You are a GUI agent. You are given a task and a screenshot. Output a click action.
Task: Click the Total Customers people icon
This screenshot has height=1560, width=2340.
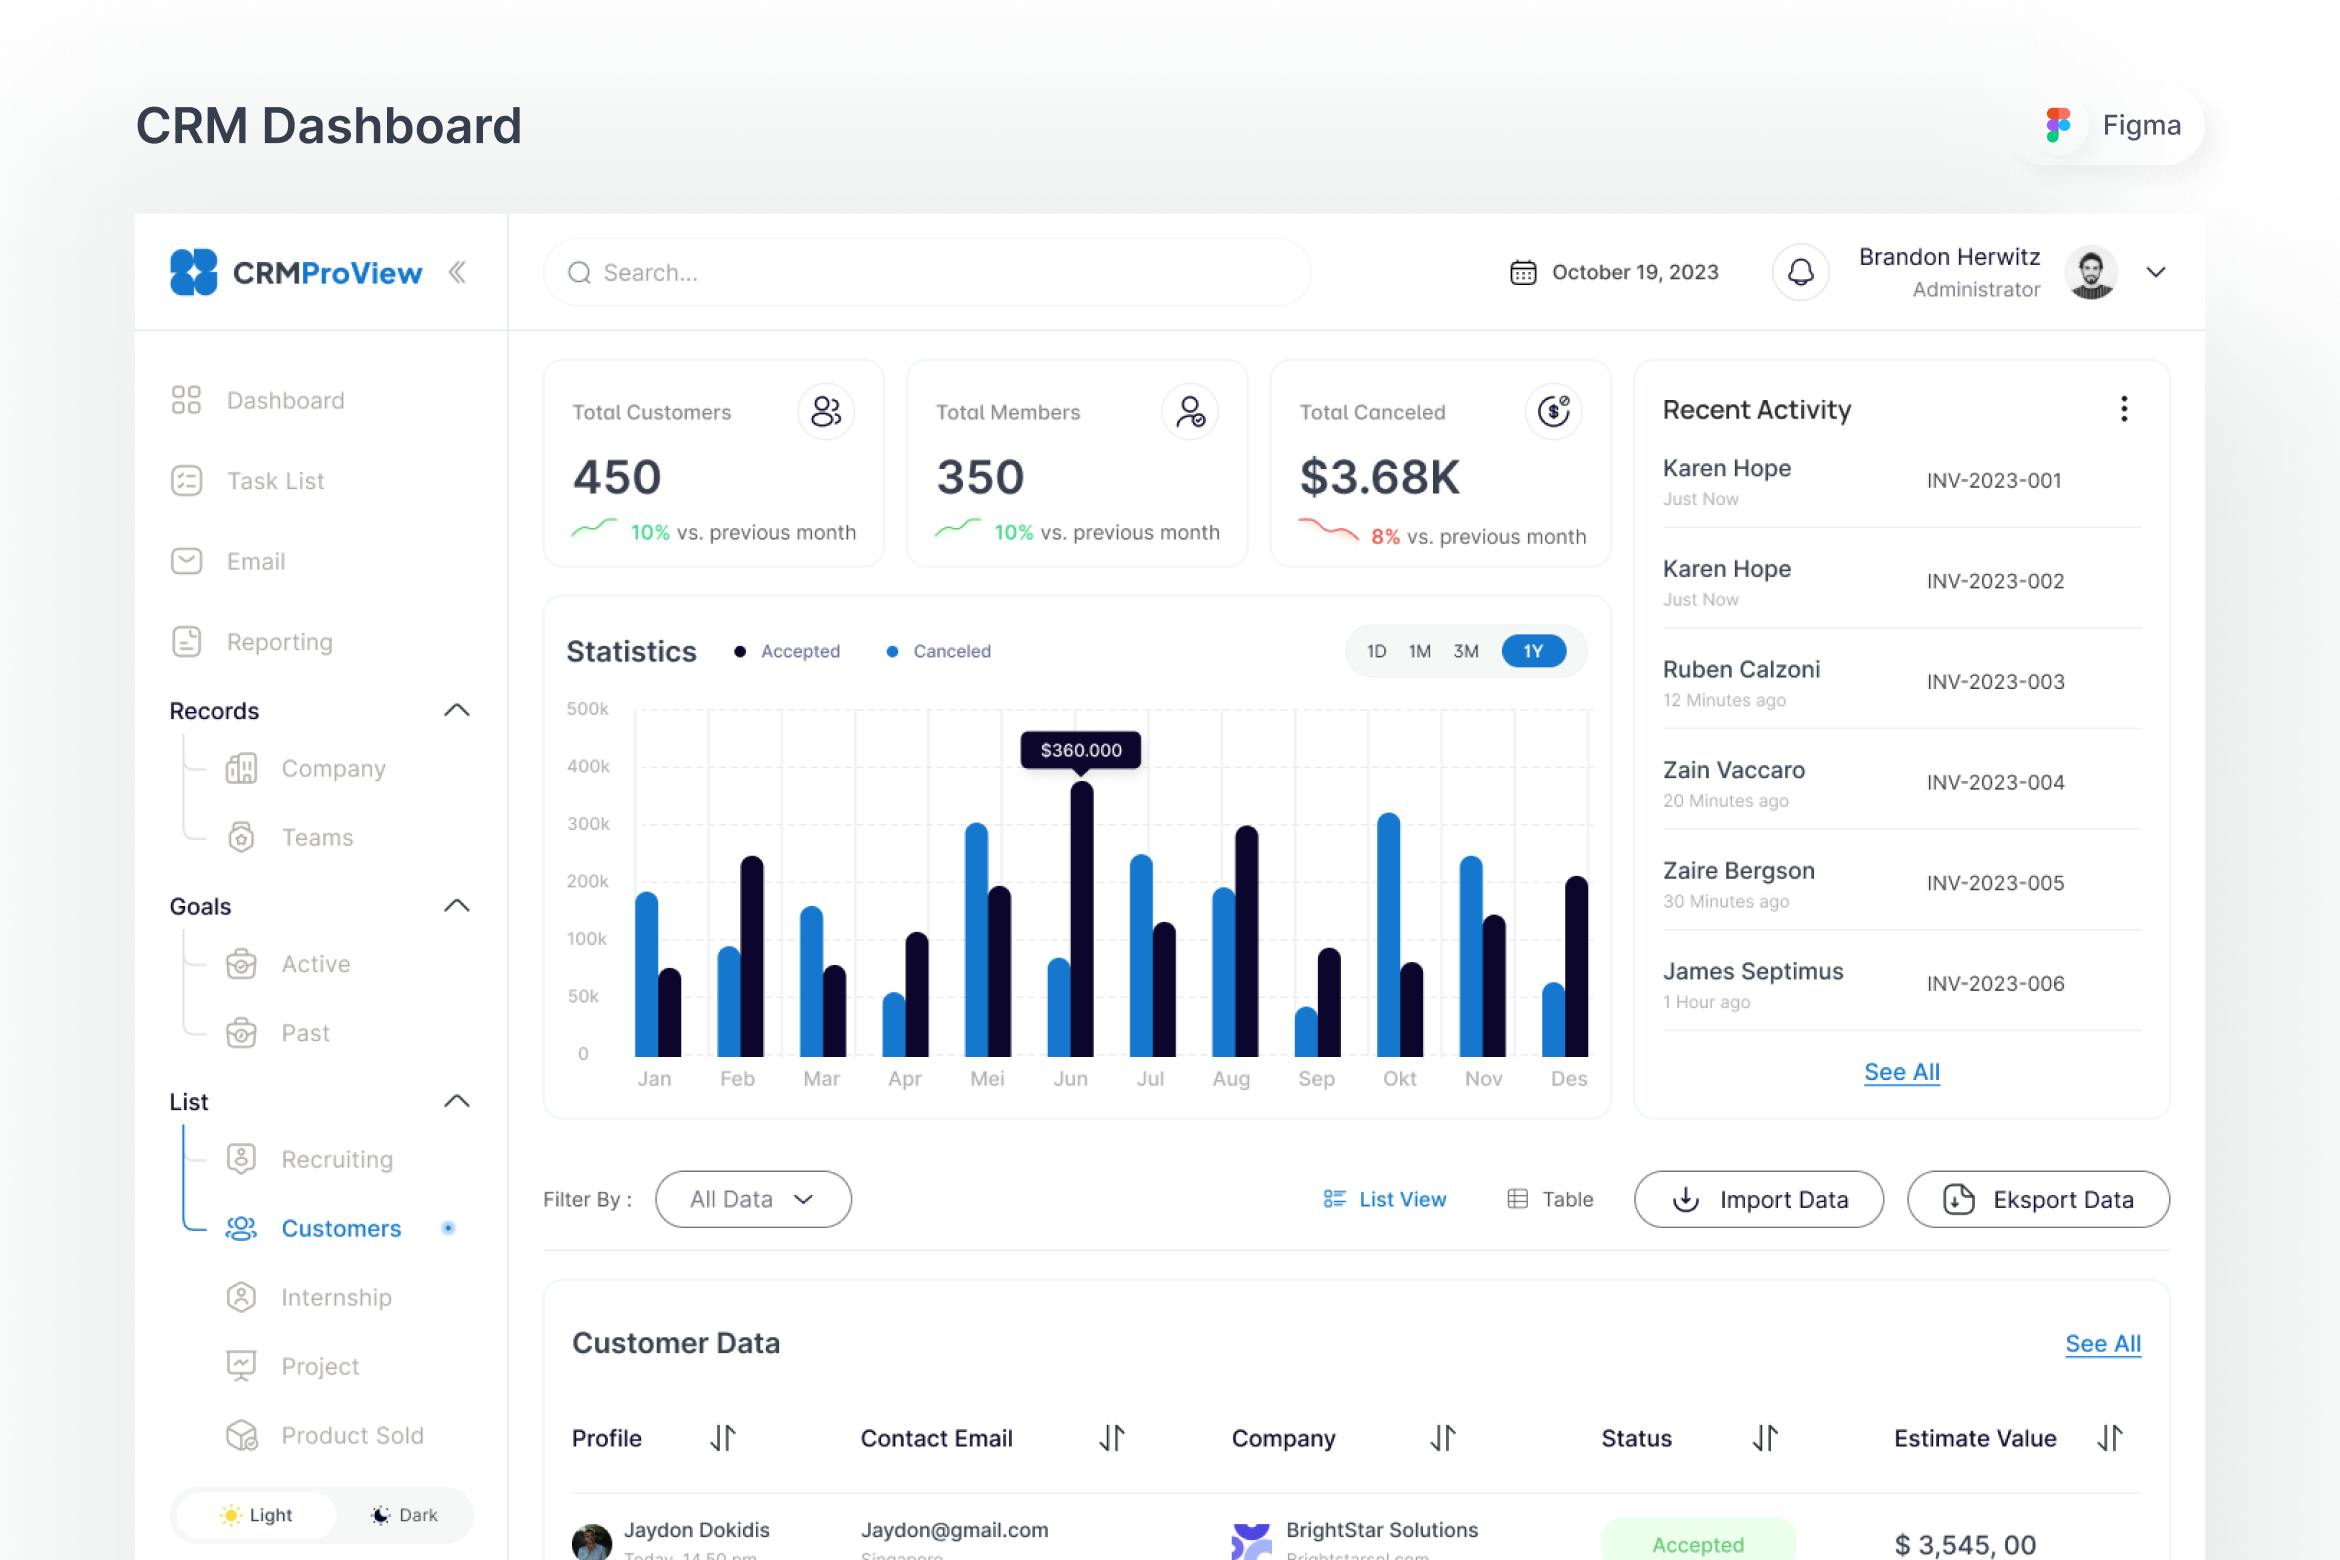[x=826, y=411]
